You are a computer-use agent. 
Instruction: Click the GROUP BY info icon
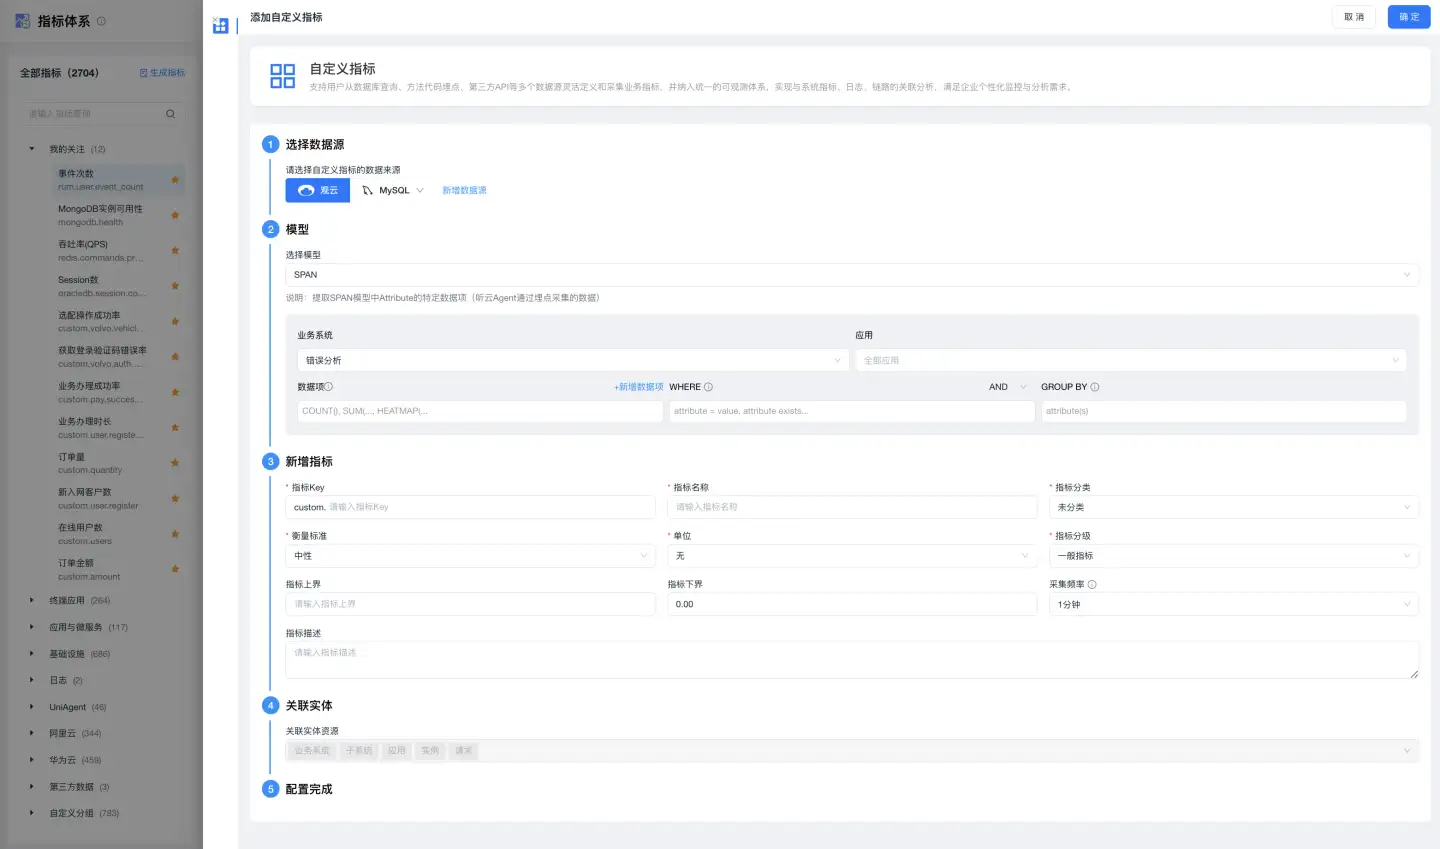[x=1095, y=387]
